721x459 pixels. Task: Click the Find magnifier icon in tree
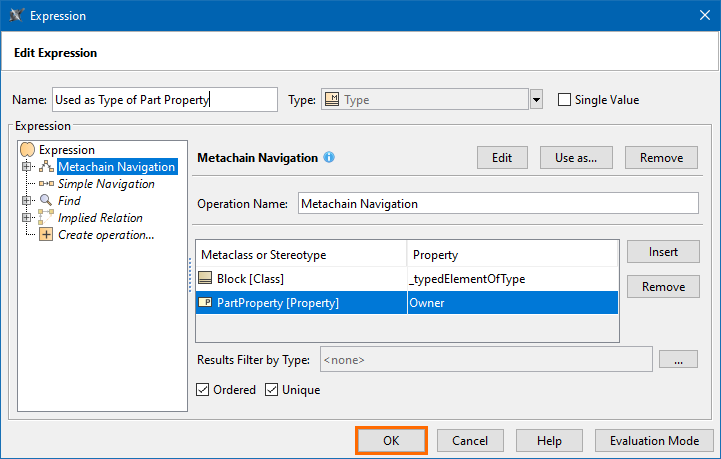(x=46, y=201)
